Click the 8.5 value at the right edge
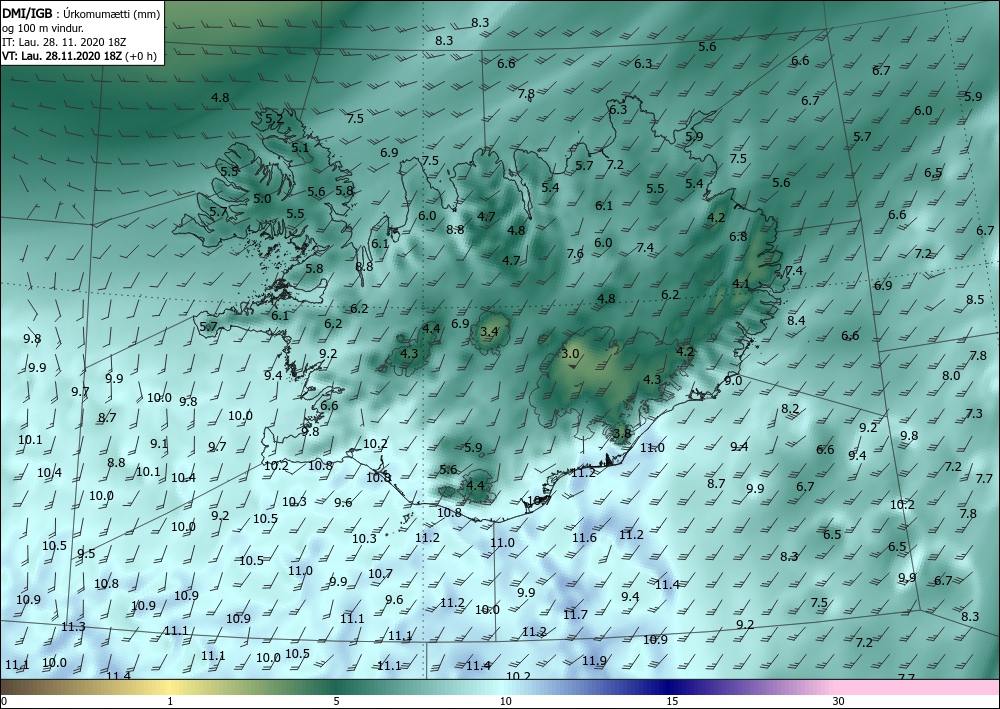The width and height of the screenshot is (1000, 709). 975,299
